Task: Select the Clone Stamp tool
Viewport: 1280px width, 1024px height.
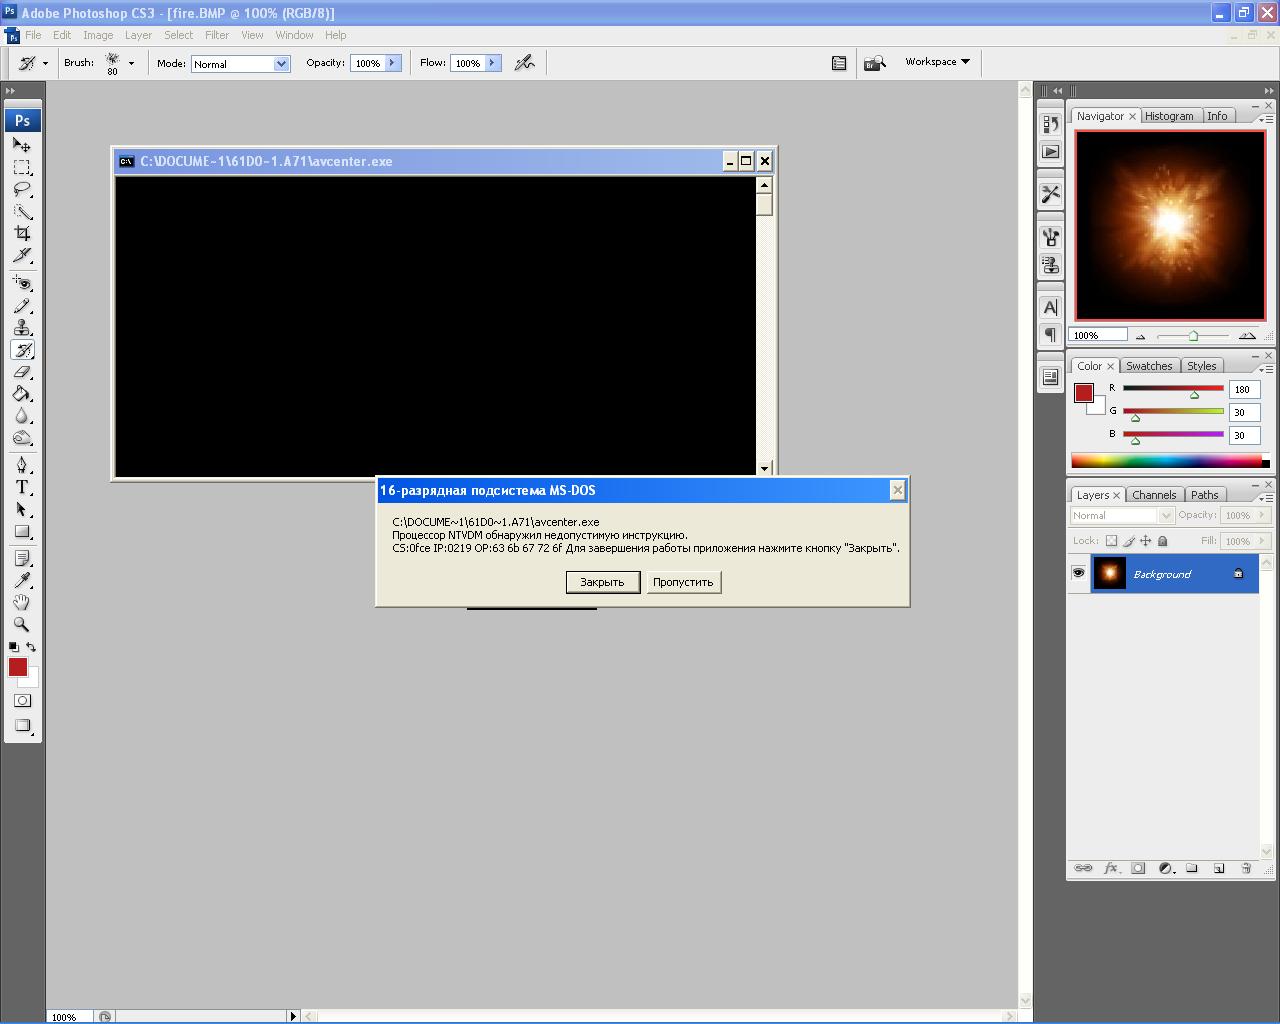Action: [x=22, y=328]
